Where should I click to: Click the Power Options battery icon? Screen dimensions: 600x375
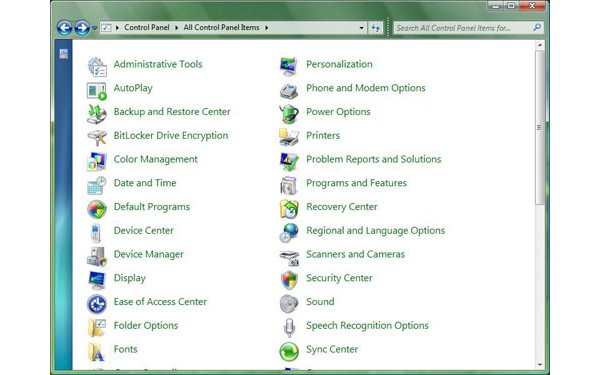click(289, 114)
